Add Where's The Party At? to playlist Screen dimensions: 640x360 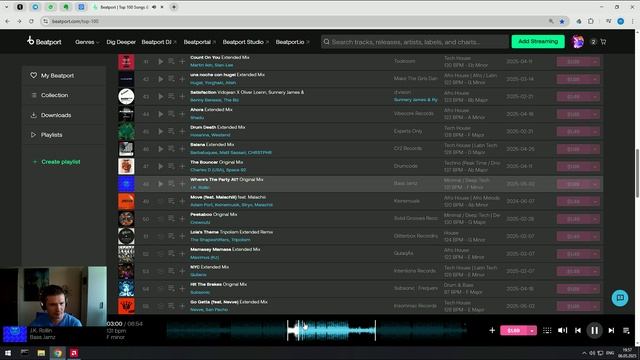pyautogui.click(x=182, y=184)
